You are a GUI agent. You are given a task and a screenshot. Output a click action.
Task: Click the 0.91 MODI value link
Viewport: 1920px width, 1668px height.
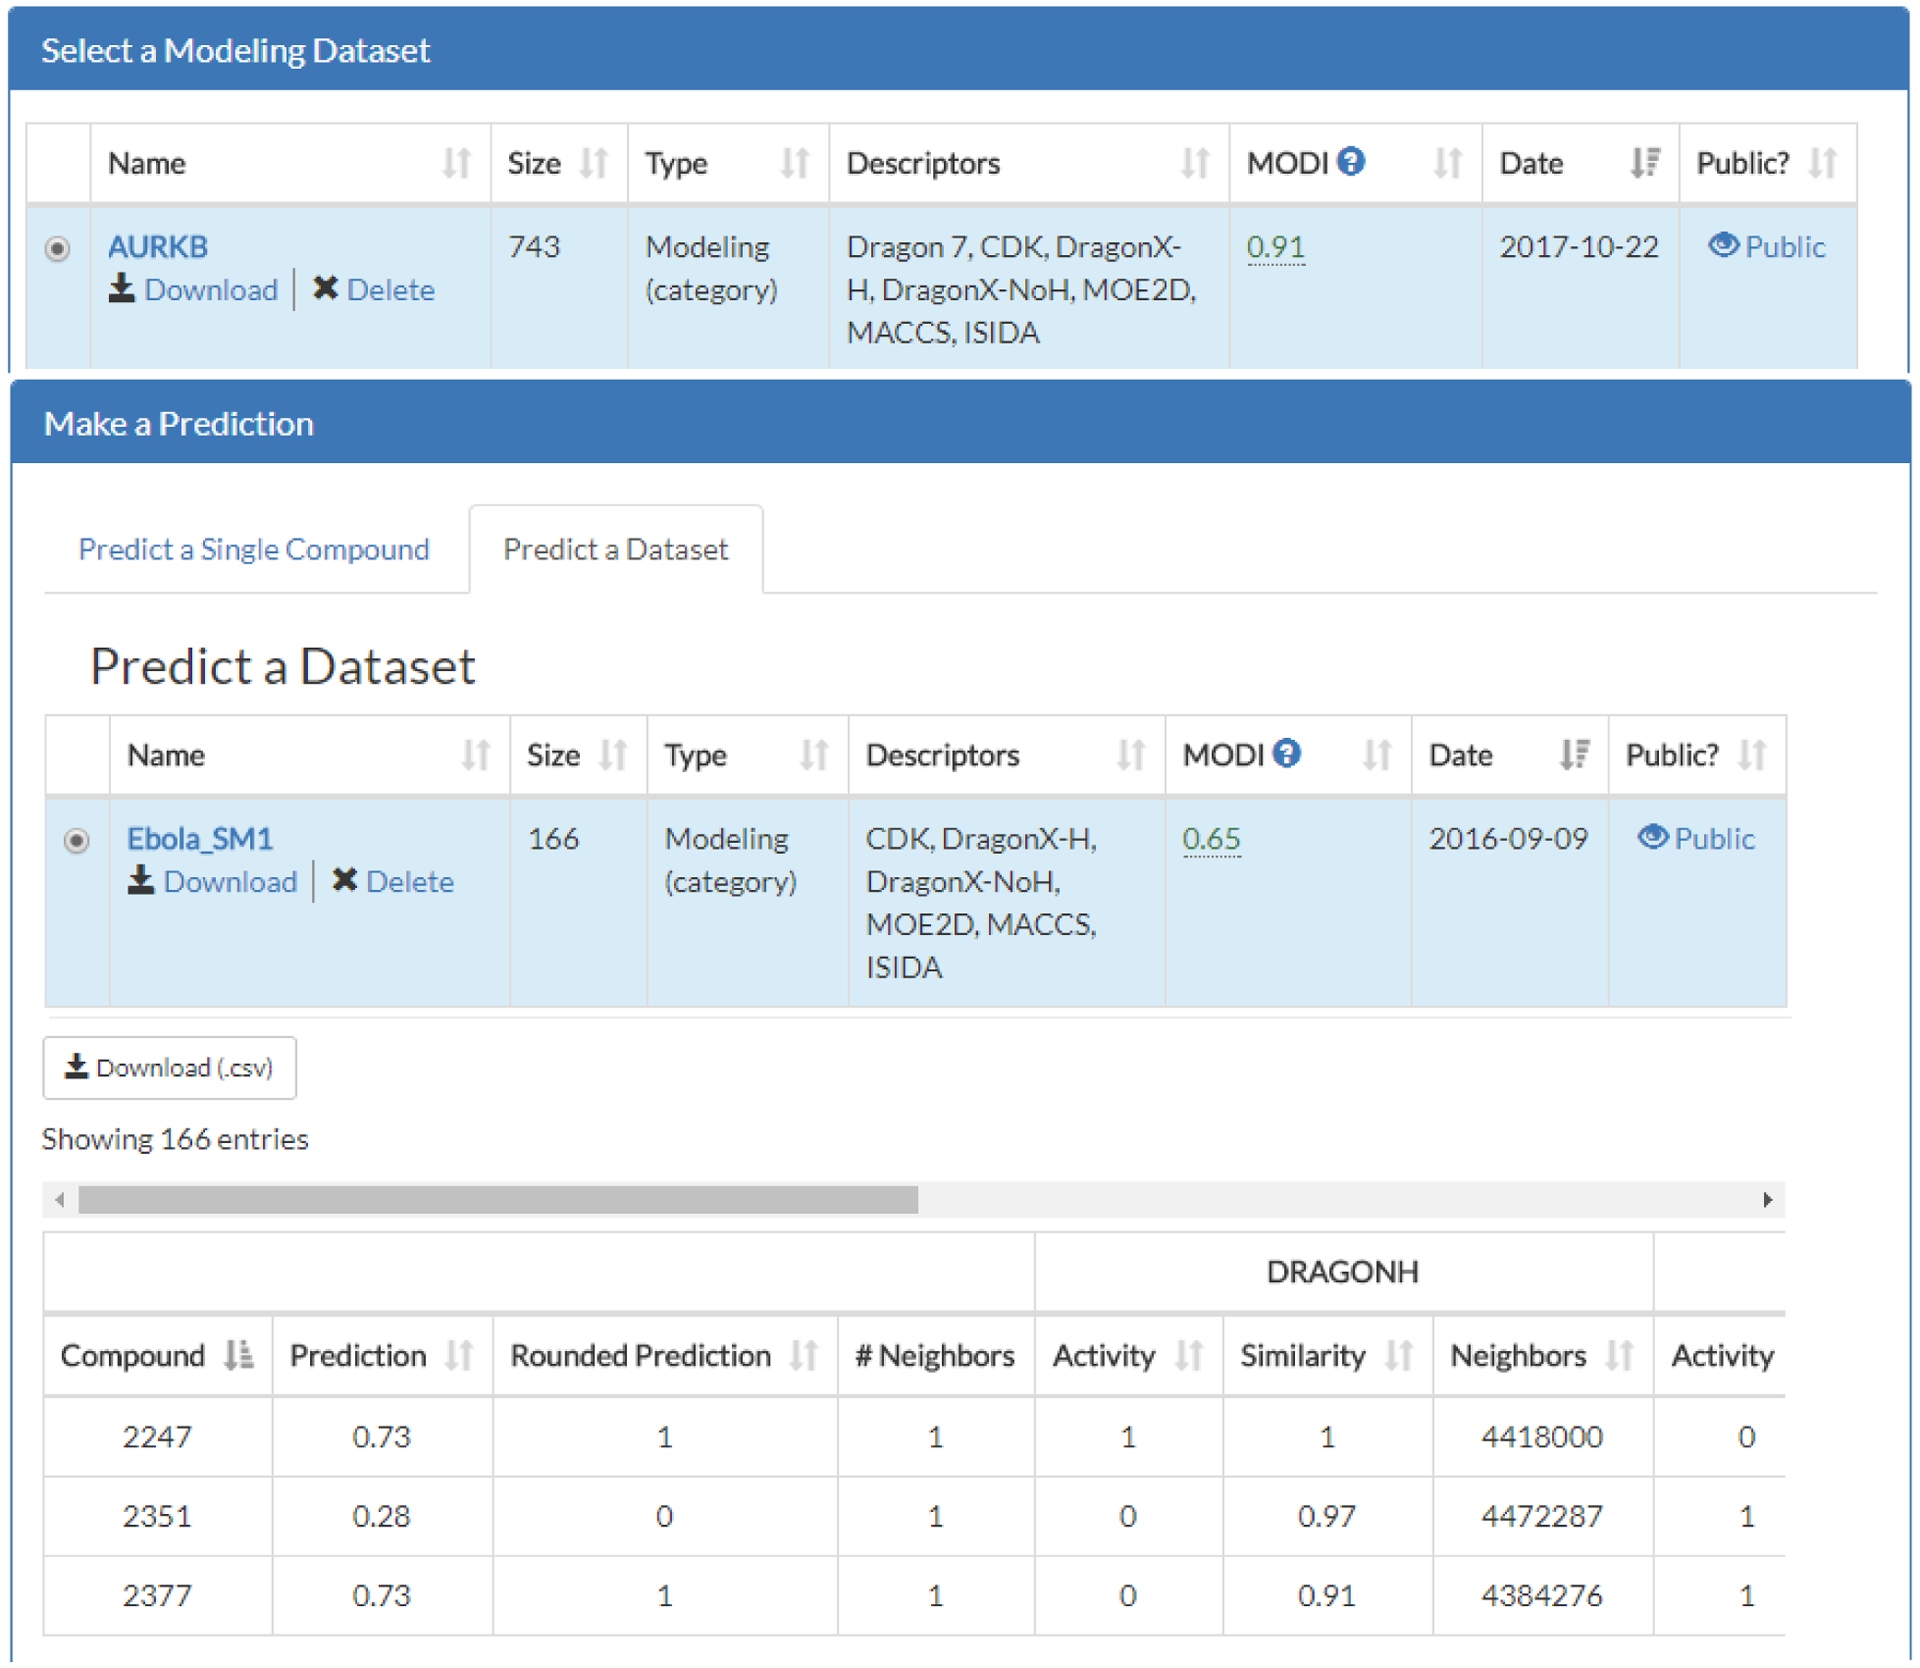(x=1276, y=246)
